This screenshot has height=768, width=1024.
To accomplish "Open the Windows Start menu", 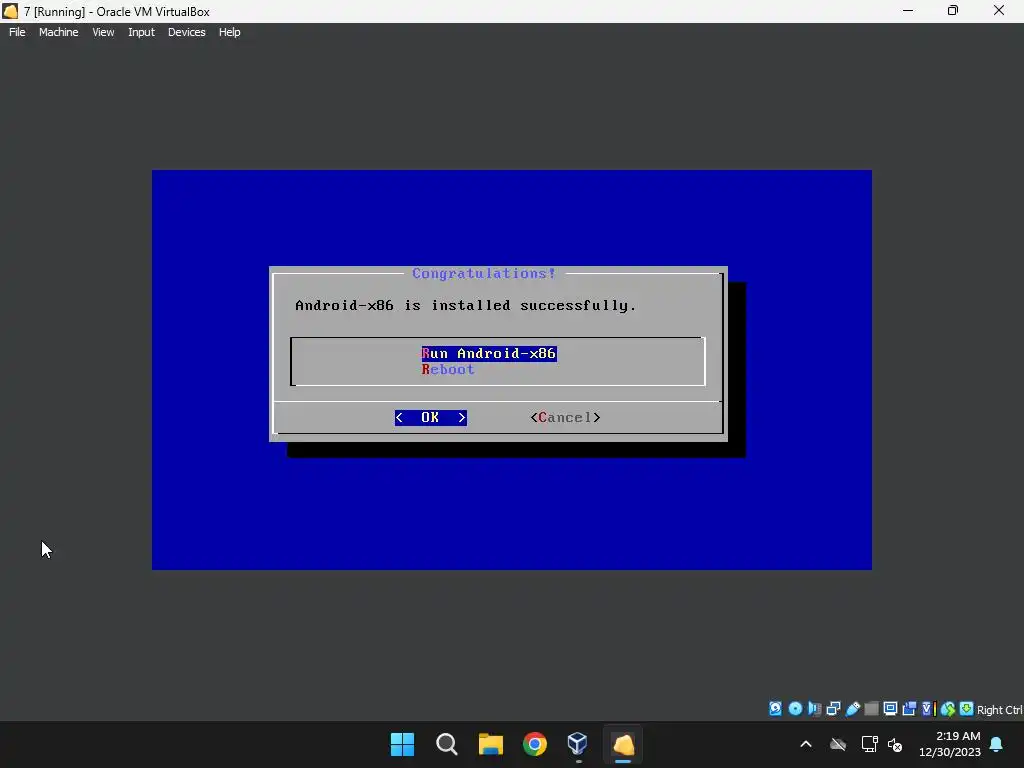I will click(x=402, y=744).
